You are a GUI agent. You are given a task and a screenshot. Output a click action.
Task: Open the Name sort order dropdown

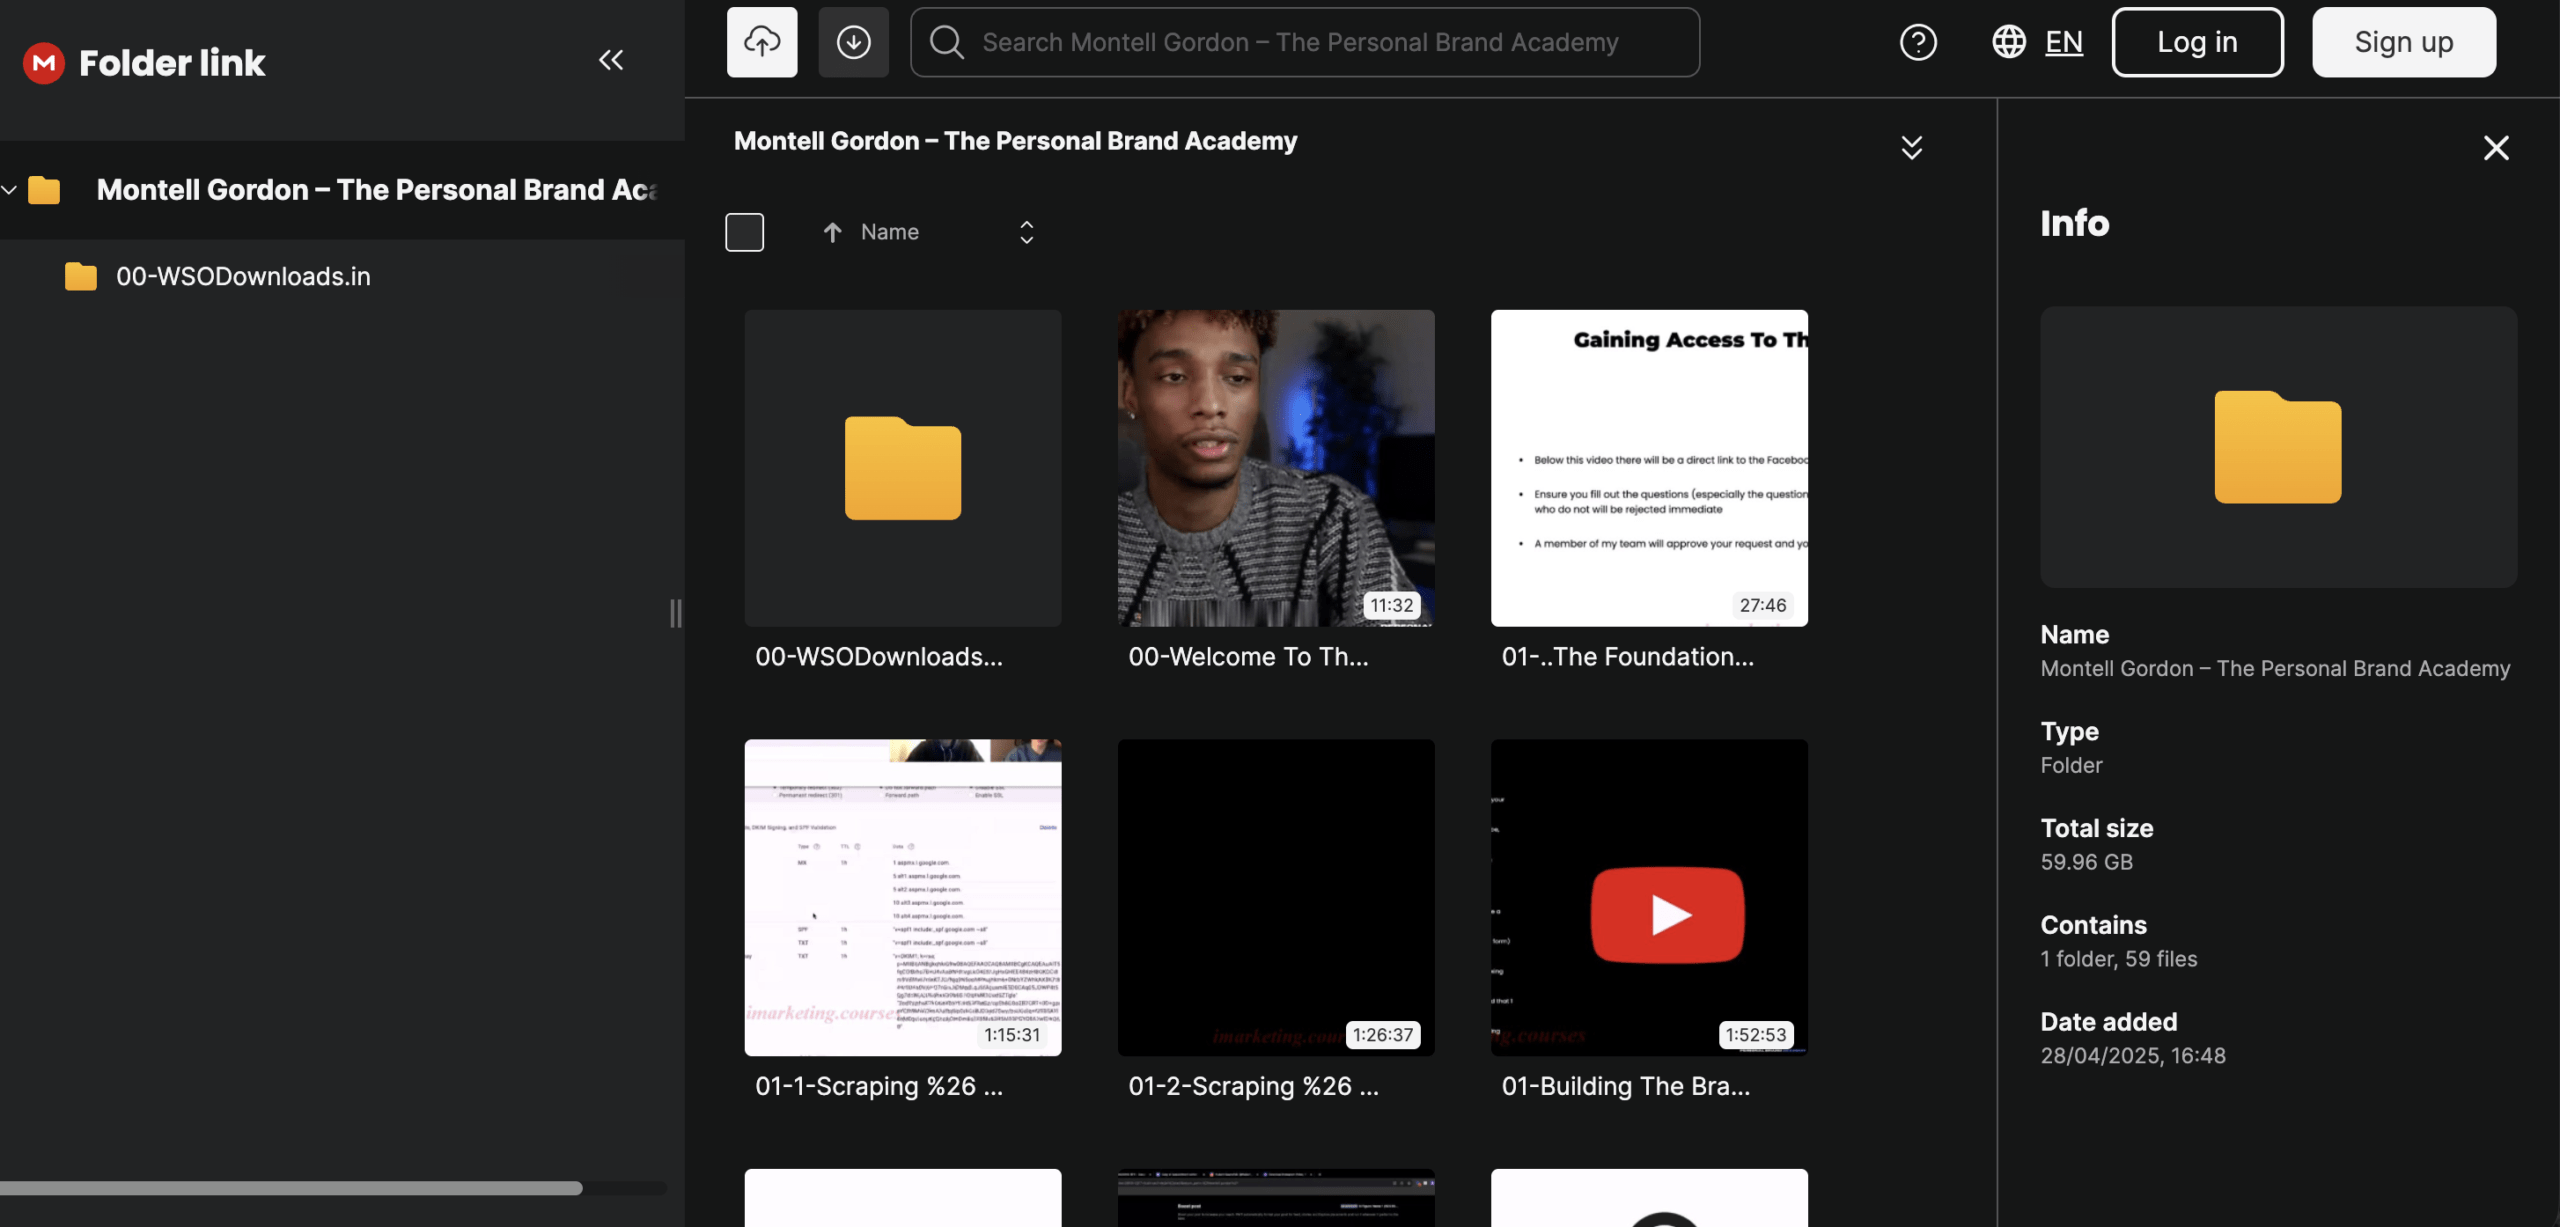click(x=1026, y=232)
